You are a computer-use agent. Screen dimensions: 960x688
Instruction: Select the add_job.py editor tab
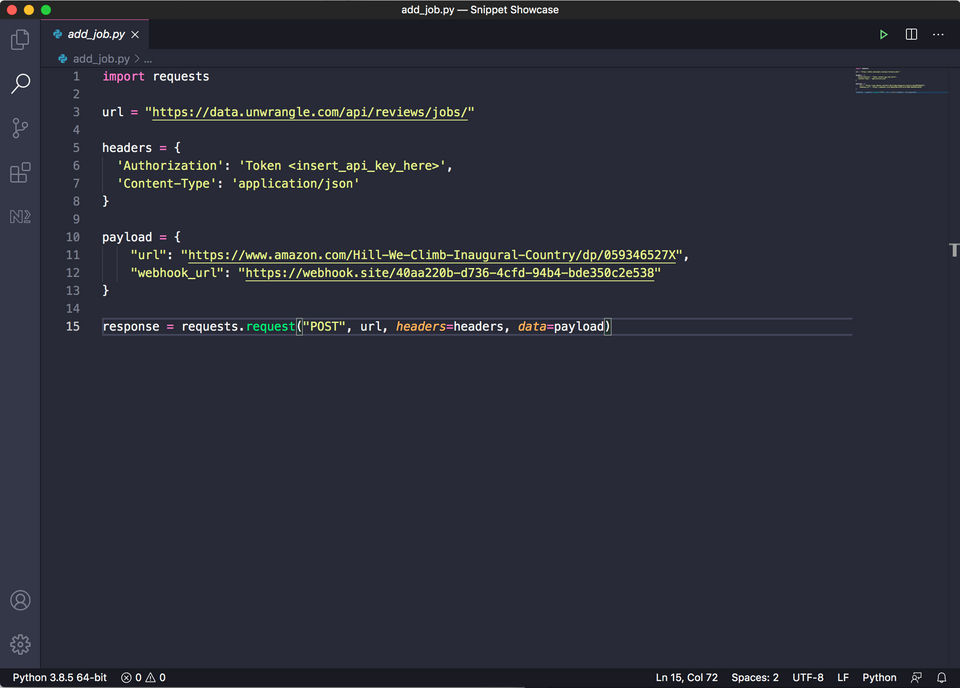(94, 34)
